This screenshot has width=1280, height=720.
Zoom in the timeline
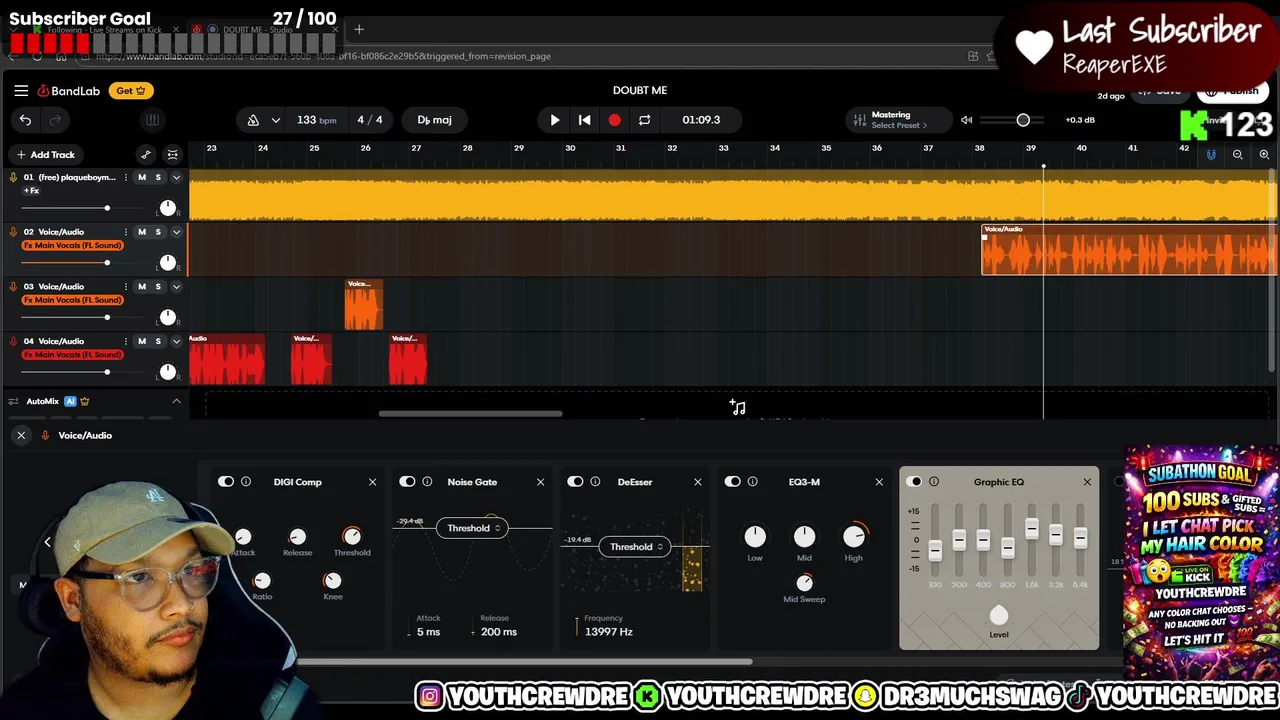pos(1264,155)
